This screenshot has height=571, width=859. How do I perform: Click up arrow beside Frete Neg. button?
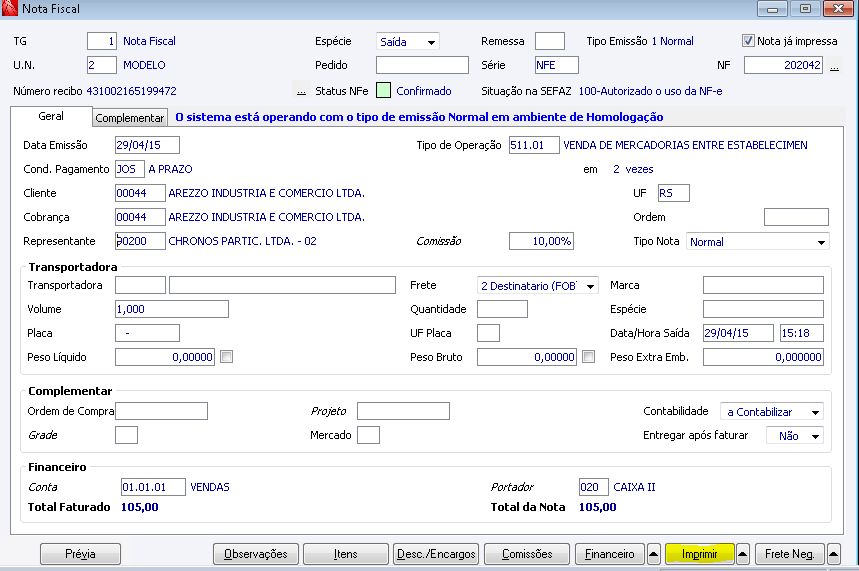833,554
